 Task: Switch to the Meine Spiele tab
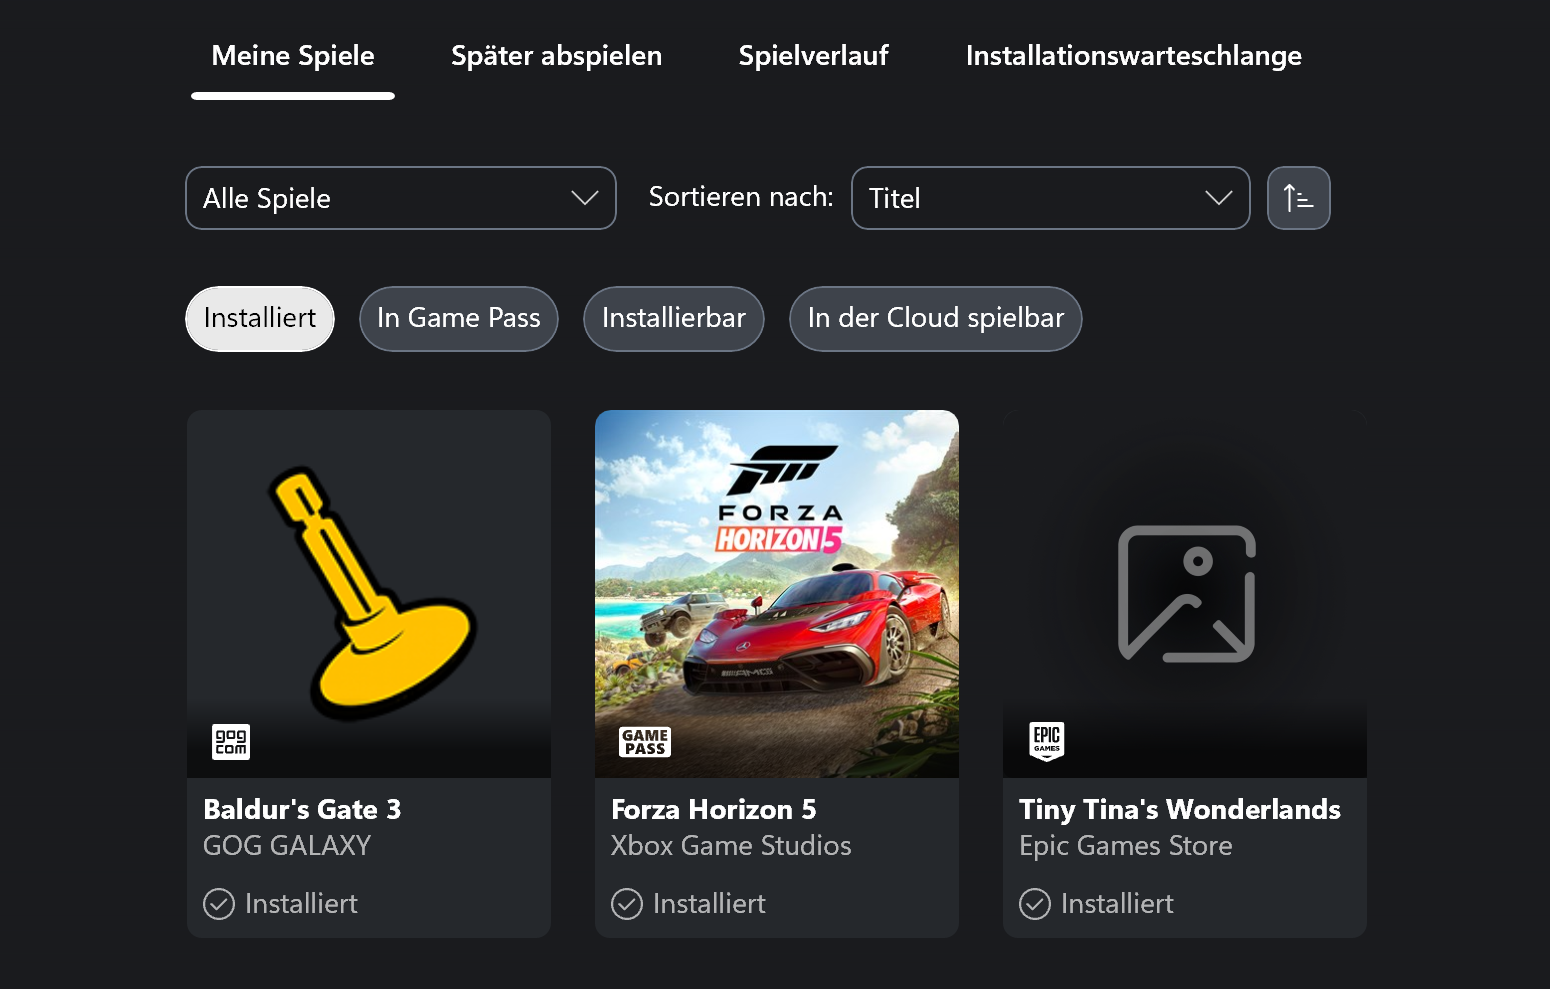point(293,56)
